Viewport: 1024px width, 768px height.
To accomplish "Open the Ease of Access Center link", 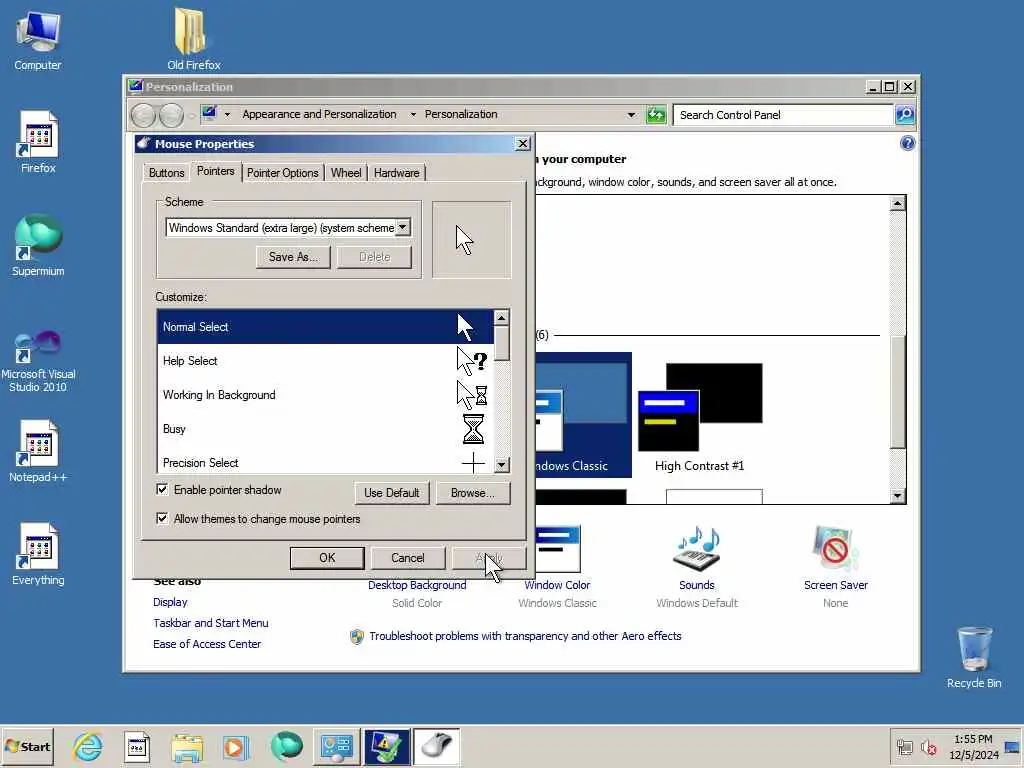I will (x=206, y=644).
